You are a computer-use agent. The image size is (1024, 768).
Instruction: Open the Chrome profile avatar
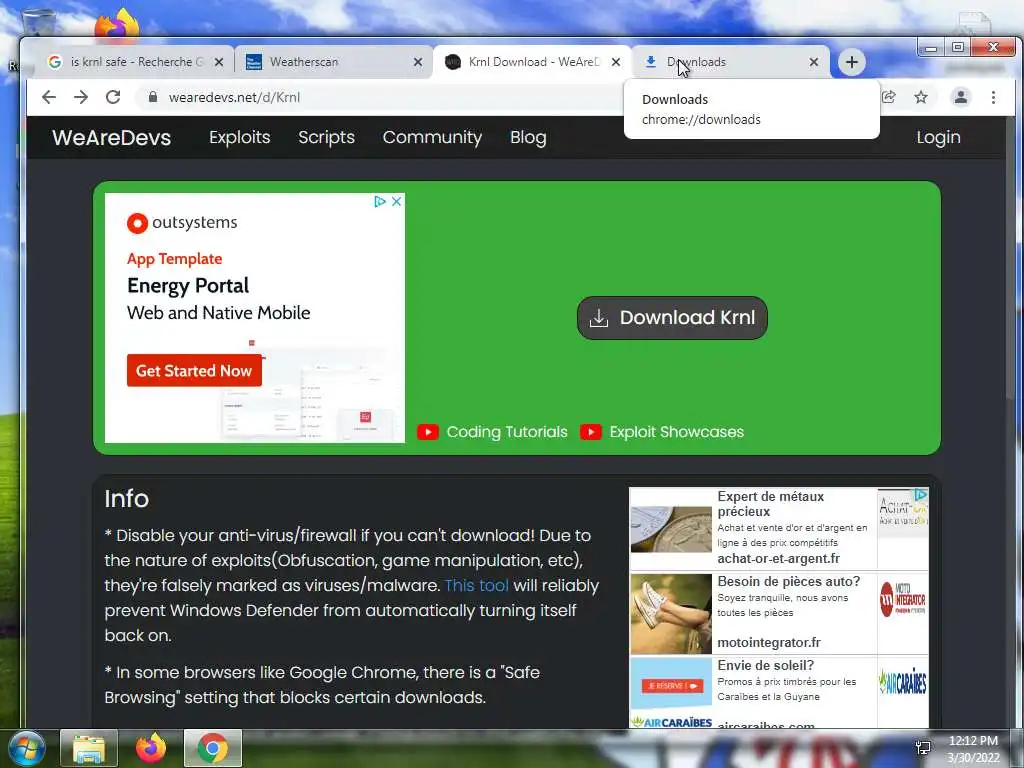pyautogui.click(x=961, y=97)
